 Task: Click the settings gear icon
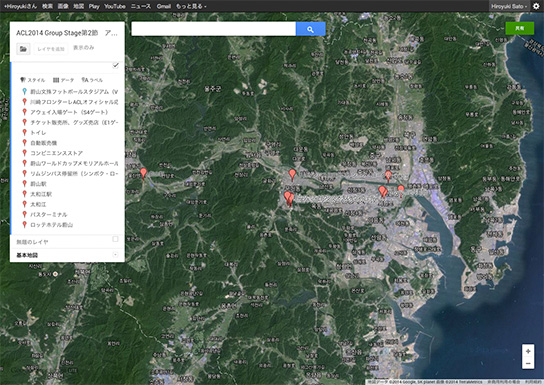536,6
